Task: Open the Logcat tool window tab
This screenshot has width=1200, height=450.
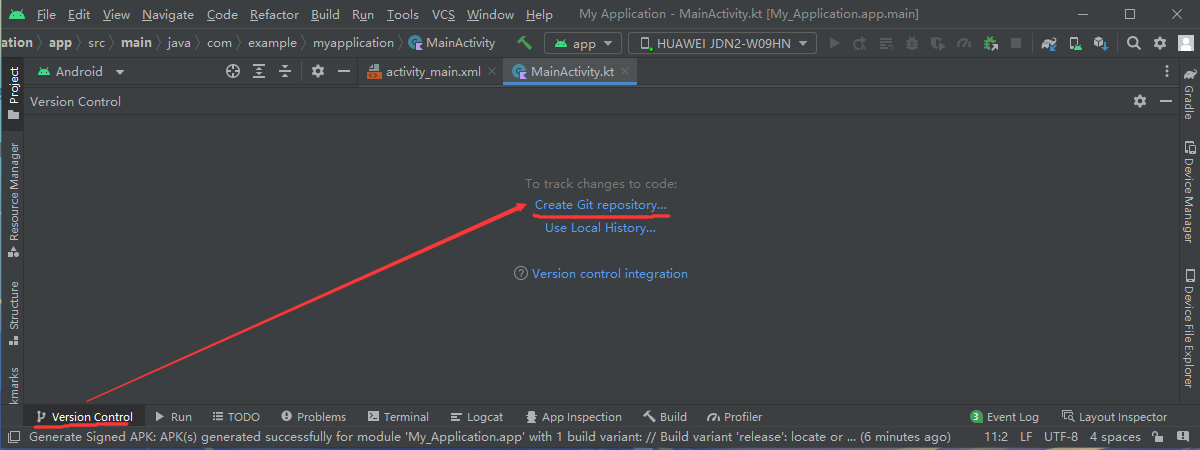Action: [477, 417]
